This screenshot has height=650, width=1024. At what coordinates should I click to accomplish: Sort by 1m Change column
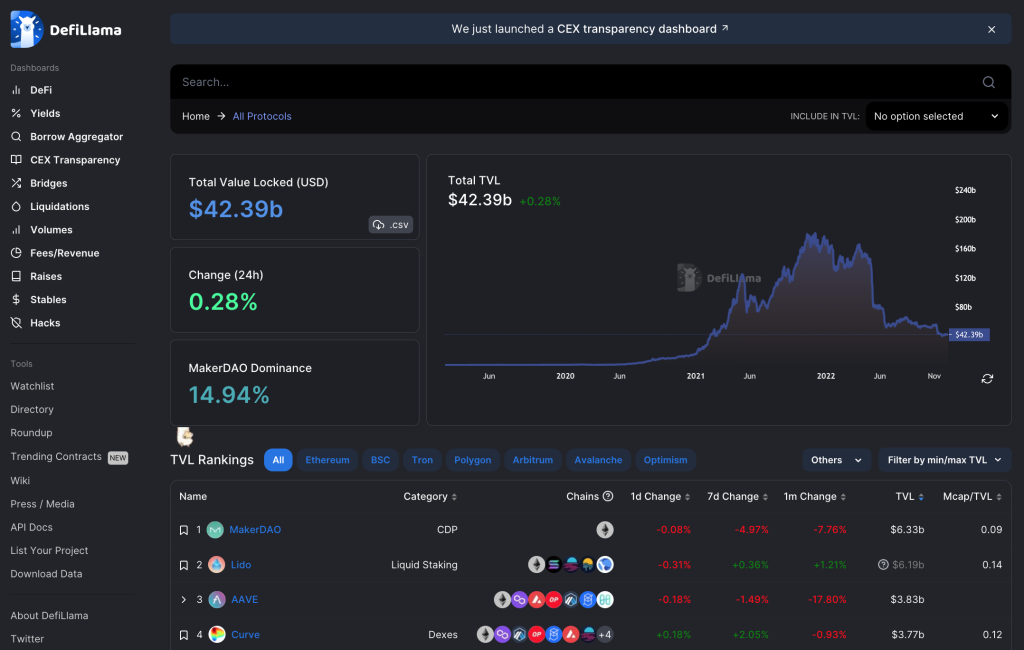814,496
